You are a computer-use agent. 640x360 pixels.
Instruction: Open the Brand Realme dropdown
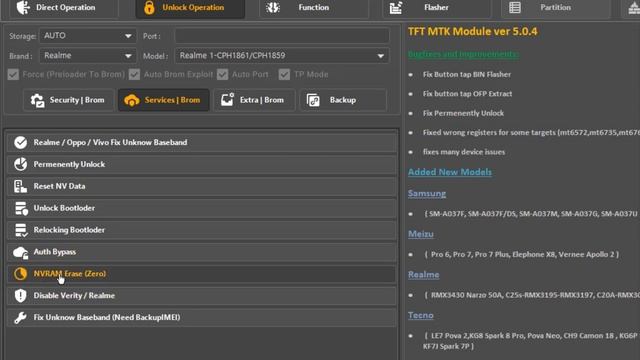tap(88, 56)
